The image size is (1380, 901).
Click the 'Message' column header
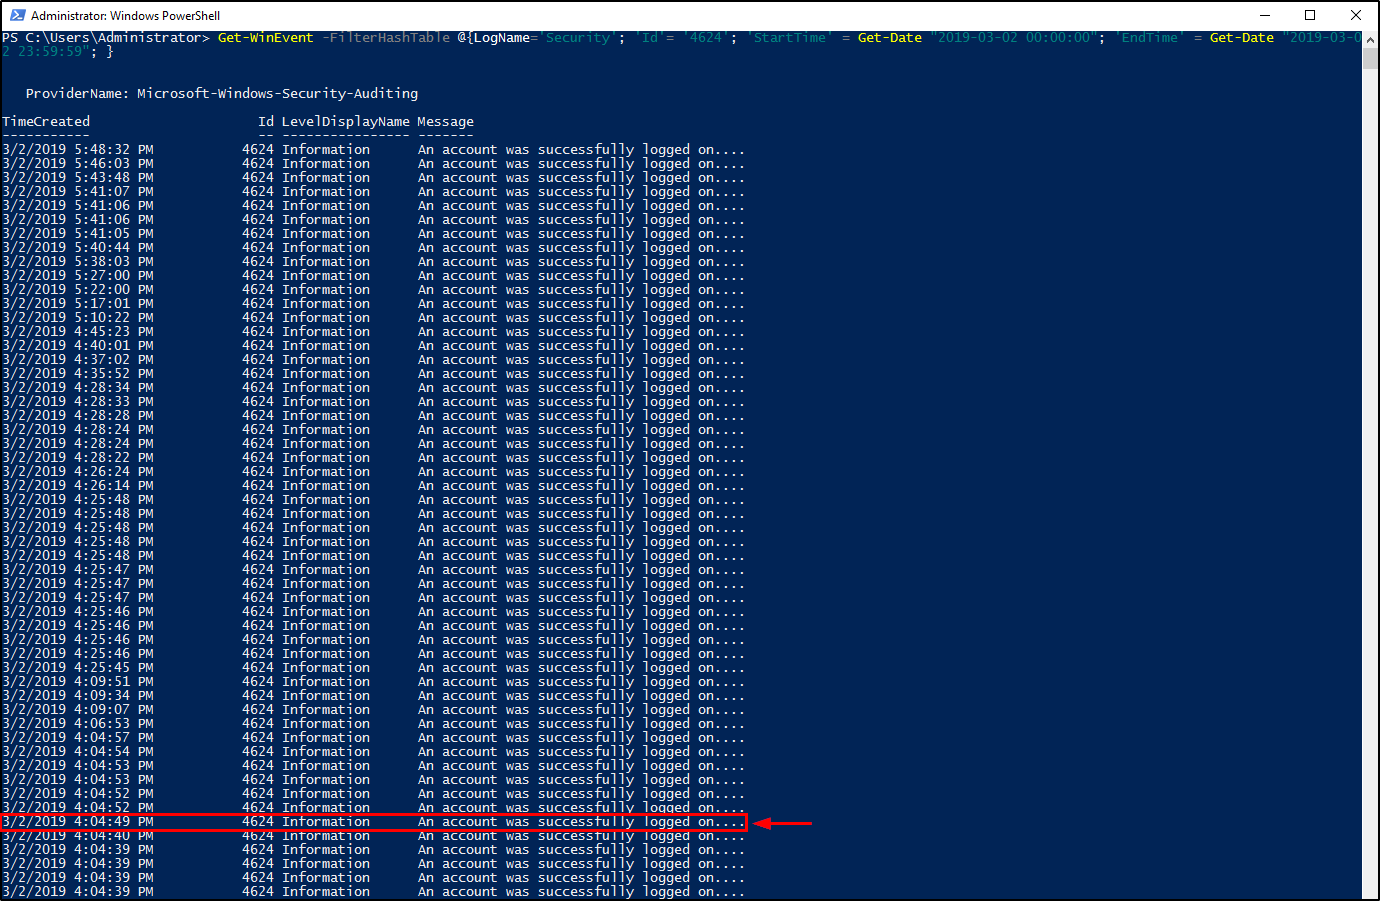click(x=445, y=122)
